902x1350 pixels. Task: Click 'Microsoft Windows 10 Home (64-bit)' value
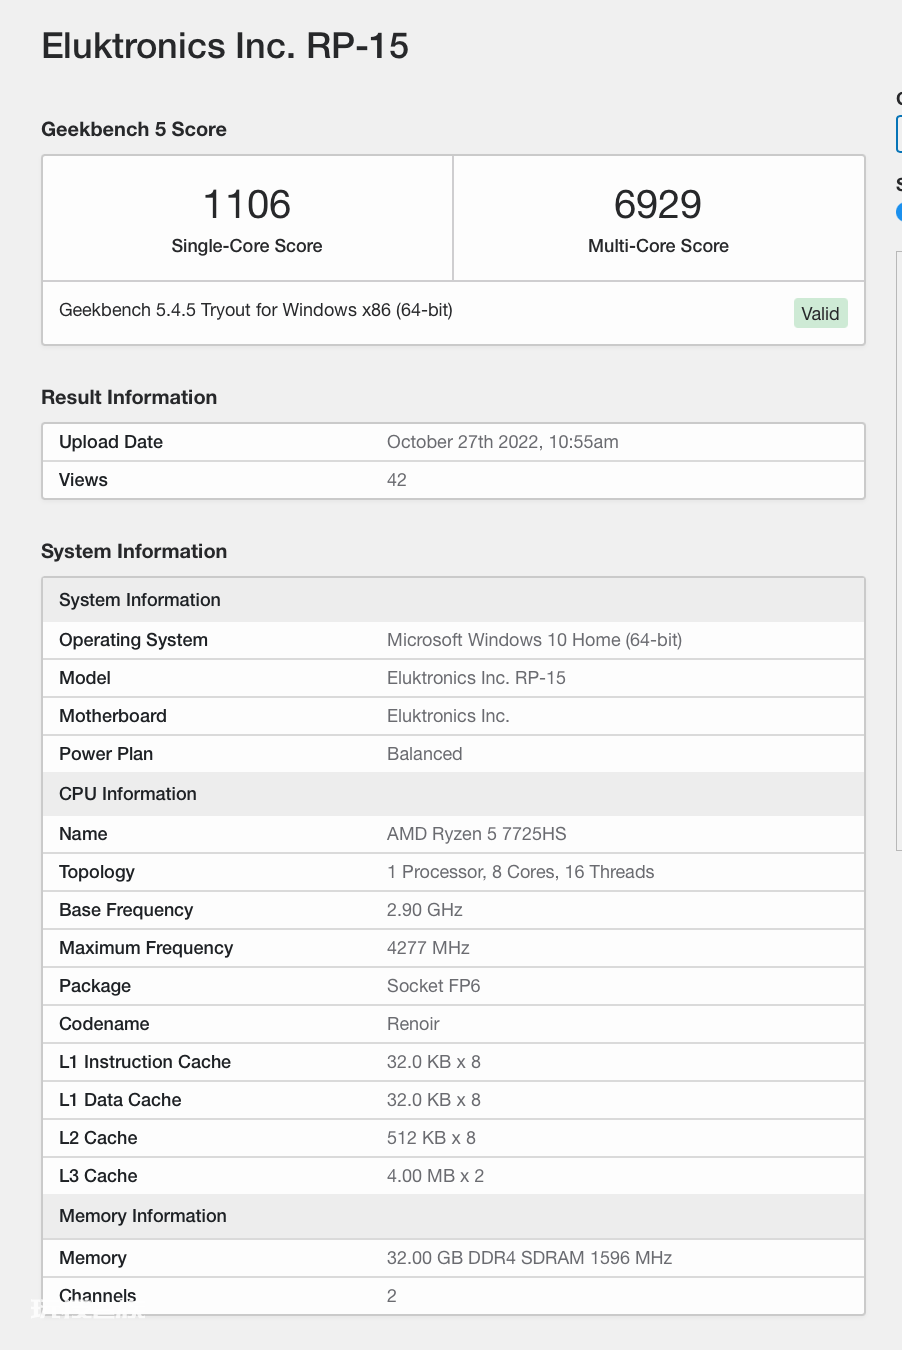click(535, 640)
